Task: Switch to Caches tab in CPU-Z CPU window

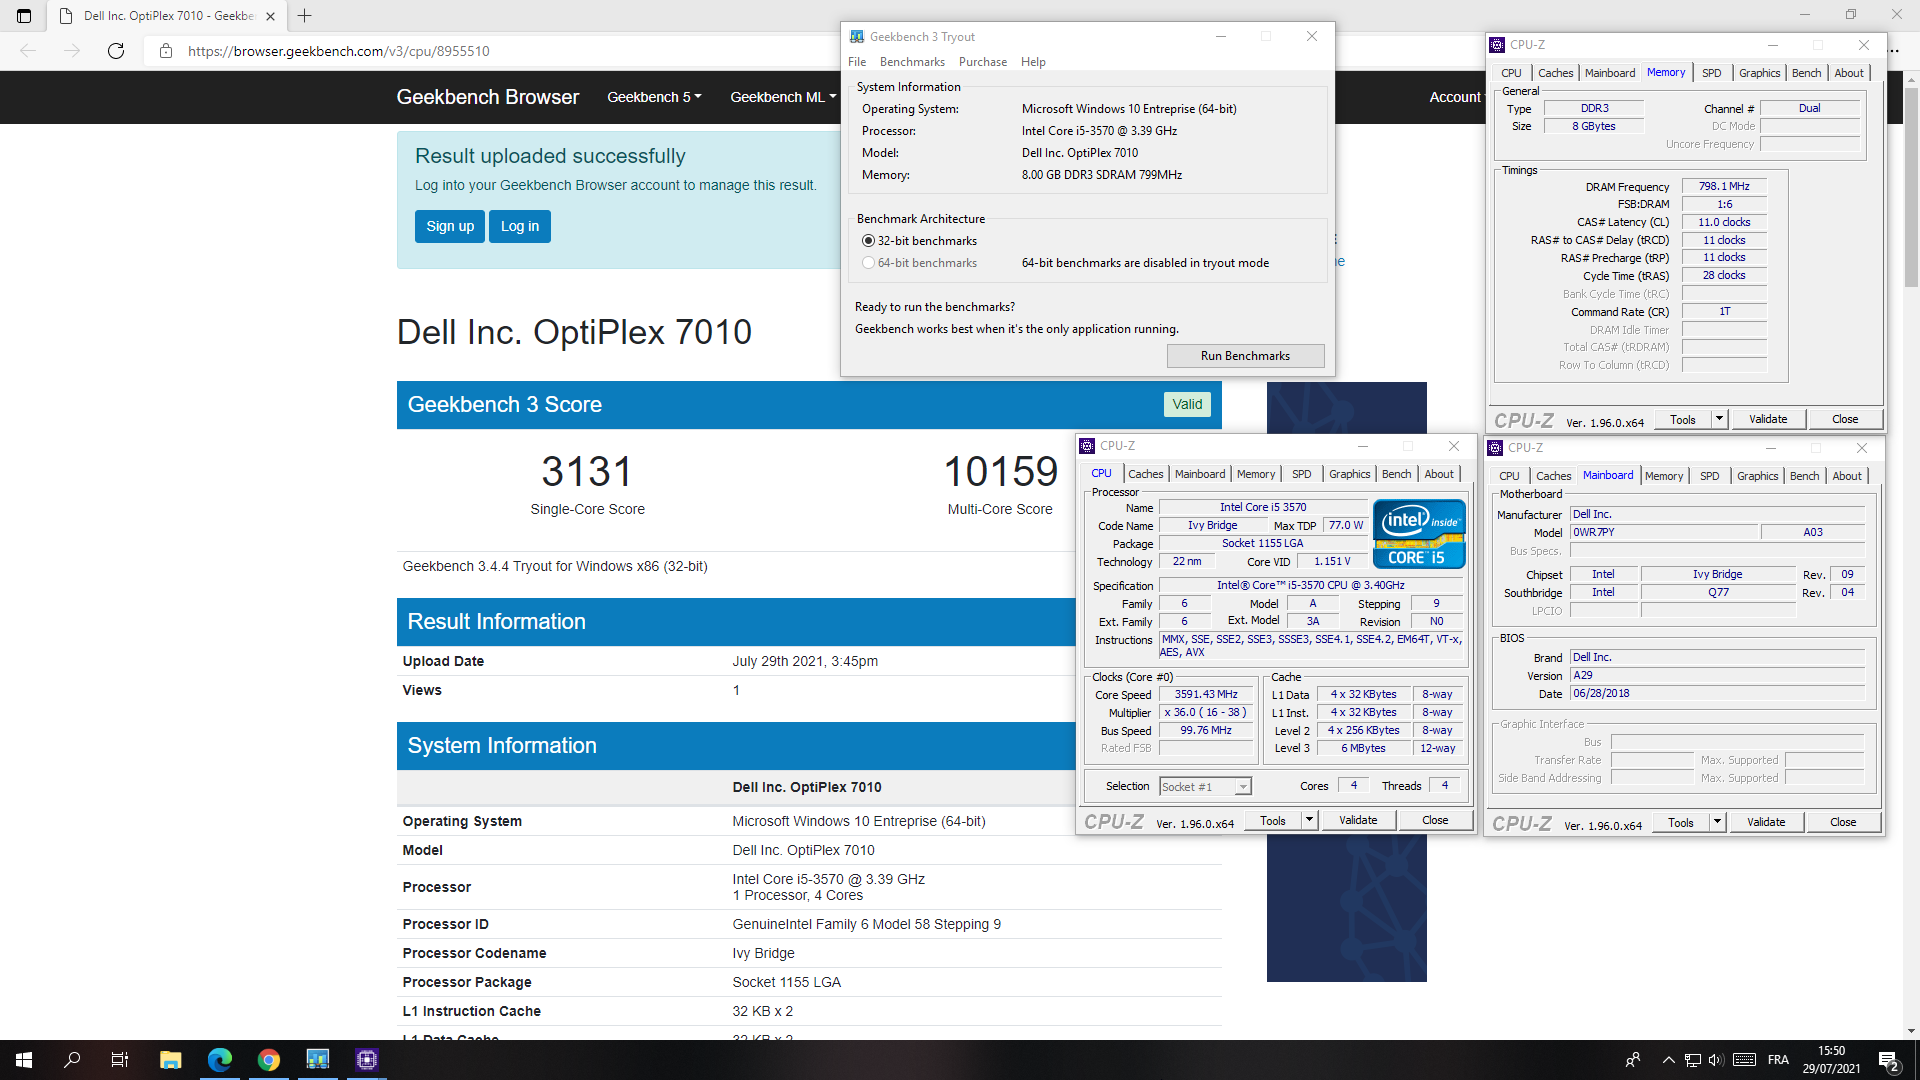Action: coord(1146,474)
